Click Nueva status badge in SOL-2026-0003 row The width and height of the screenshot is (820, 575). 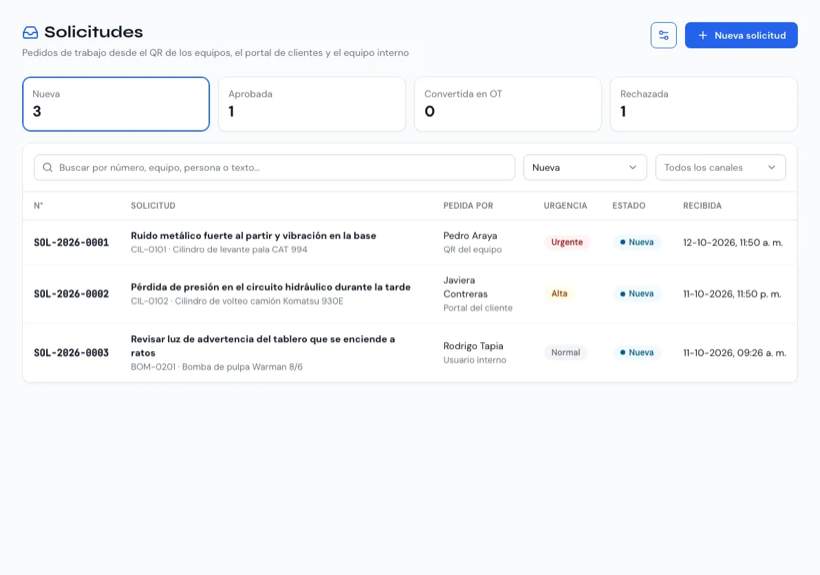636,353
